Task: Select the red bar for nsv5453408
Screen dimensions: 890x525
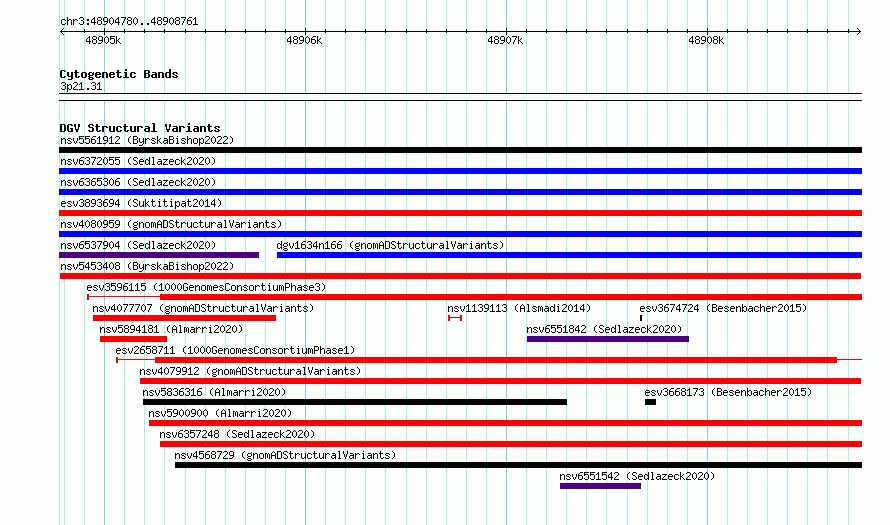Action: (460, 276)
